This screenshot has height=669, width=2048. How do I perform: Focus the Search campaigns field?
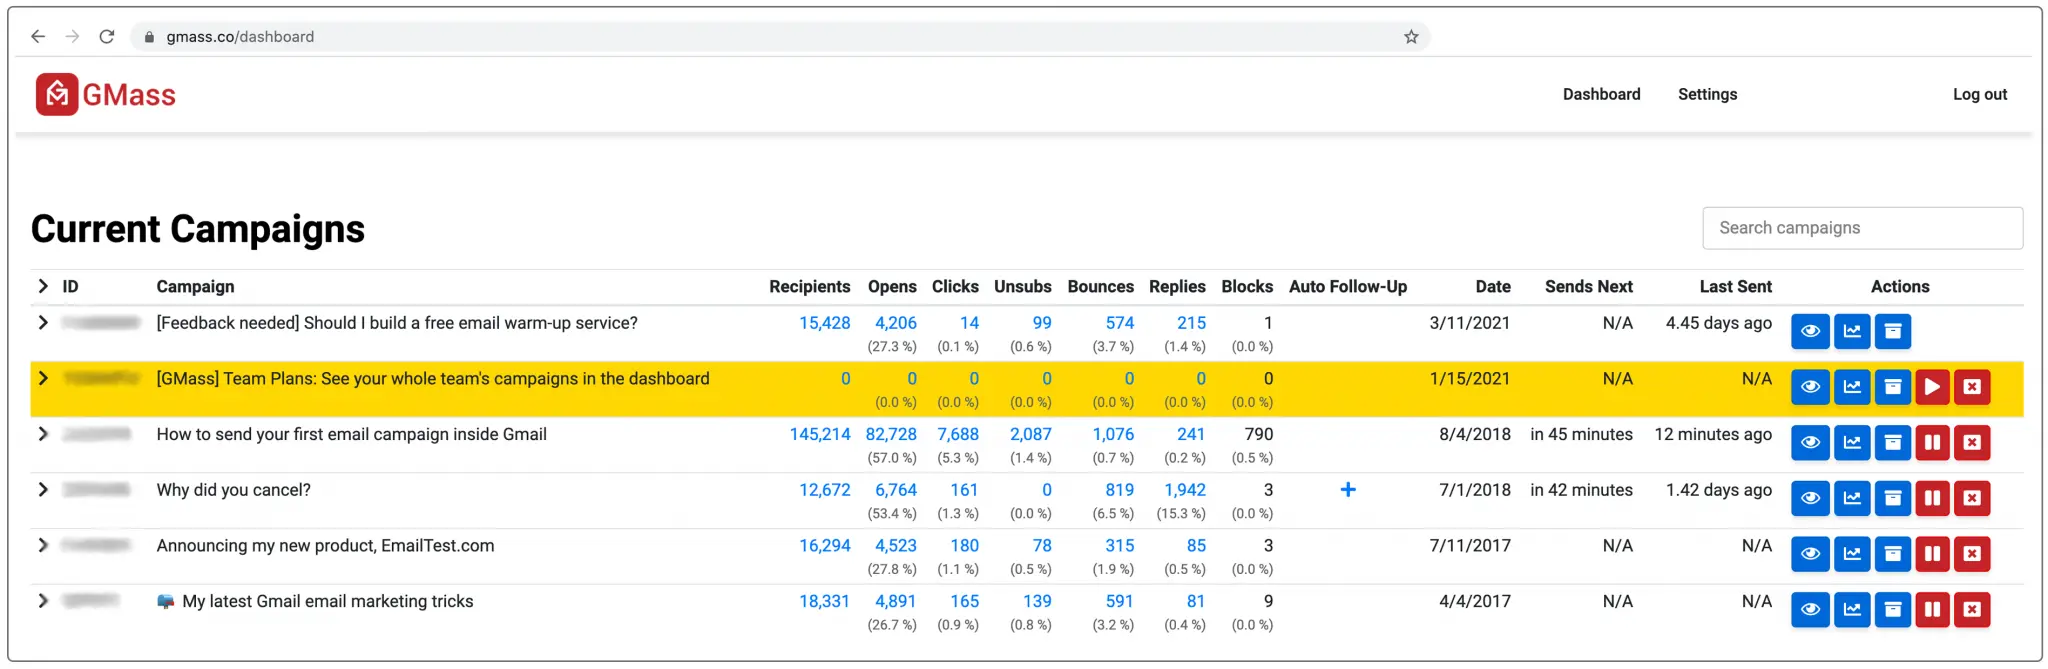1862,228
